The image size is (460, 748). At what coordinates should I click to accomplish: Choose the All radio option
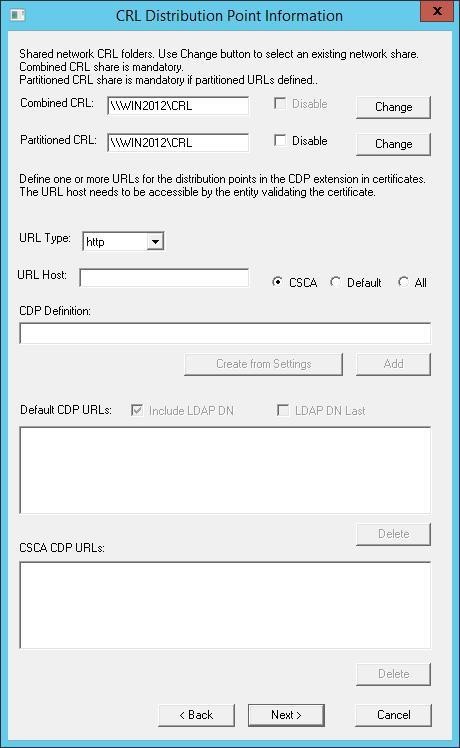click(x=403, y=282)
